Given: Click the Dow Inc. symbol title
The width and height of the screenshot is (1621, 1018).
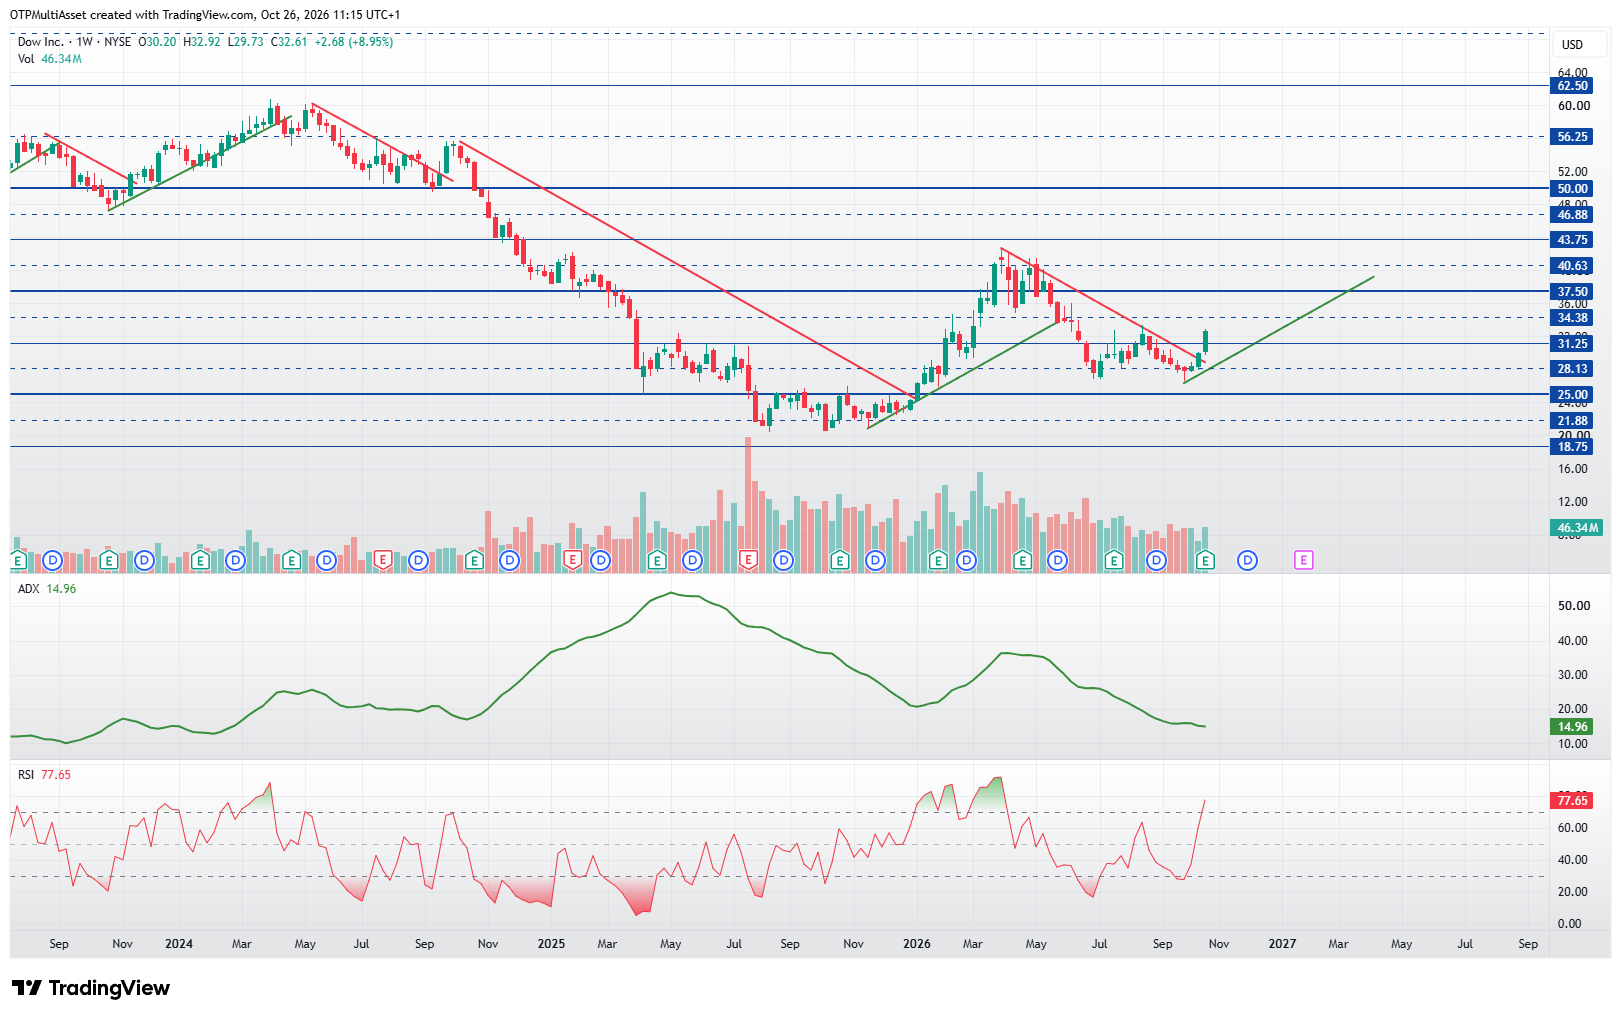Looking at the screenshot, I should (x=41, y=42).
